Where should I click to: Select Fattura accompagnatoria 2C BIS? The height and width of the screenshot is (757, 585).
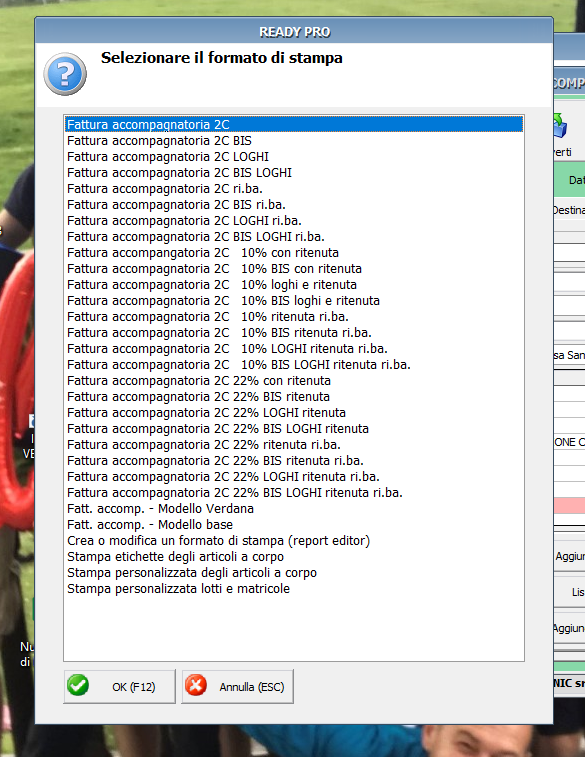294,140
